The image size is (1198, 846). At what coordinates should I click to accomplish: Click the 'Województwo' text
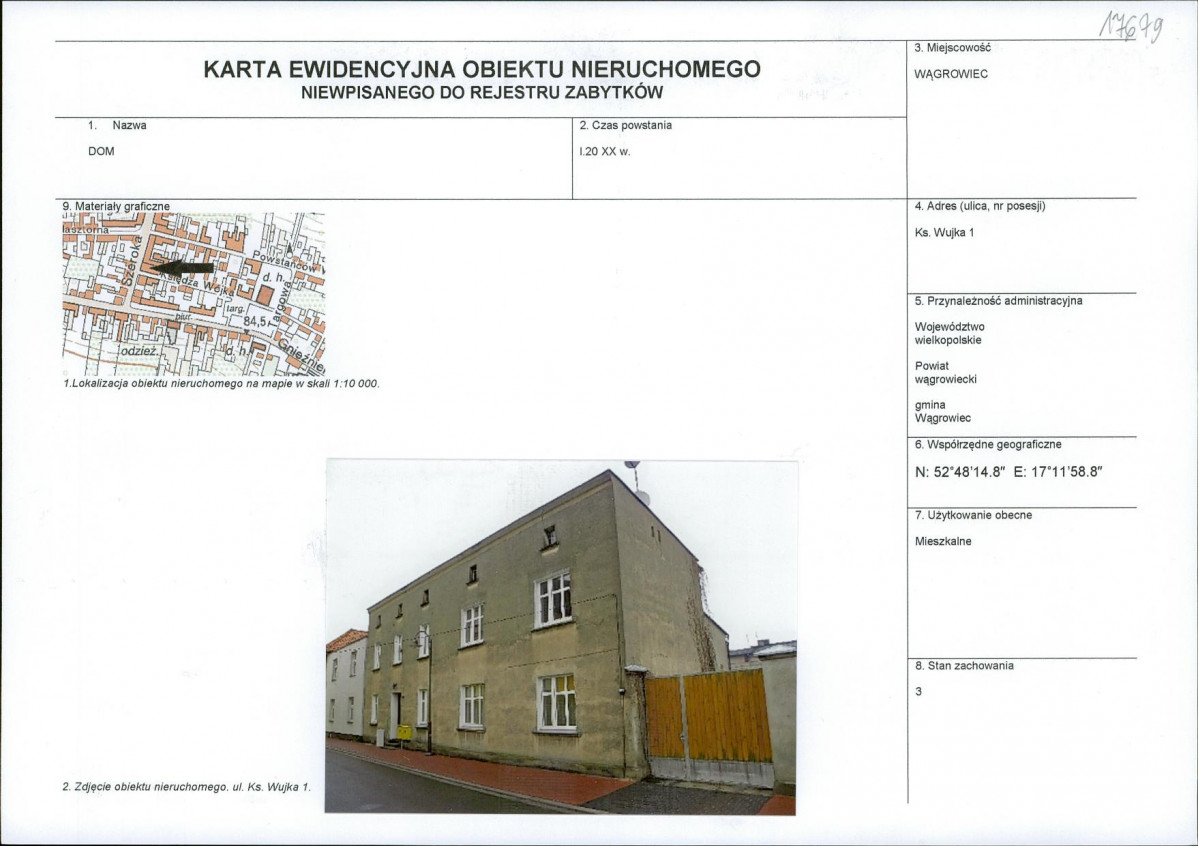click(950, 327)
